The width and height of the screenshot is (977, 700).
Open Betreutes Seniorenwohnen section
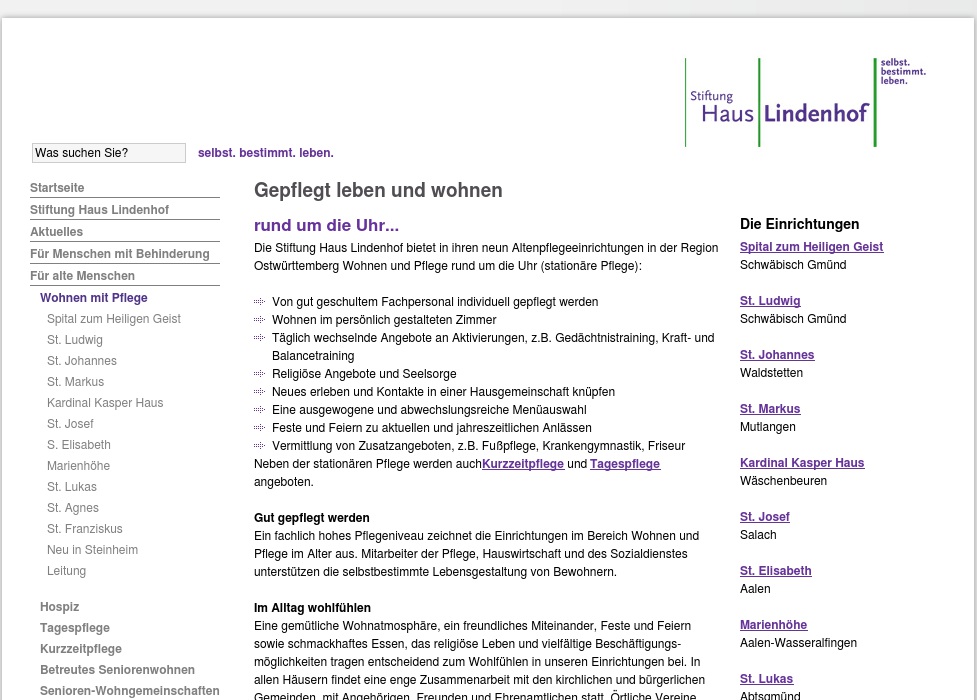pyautogui.click(x=118, y=669)
